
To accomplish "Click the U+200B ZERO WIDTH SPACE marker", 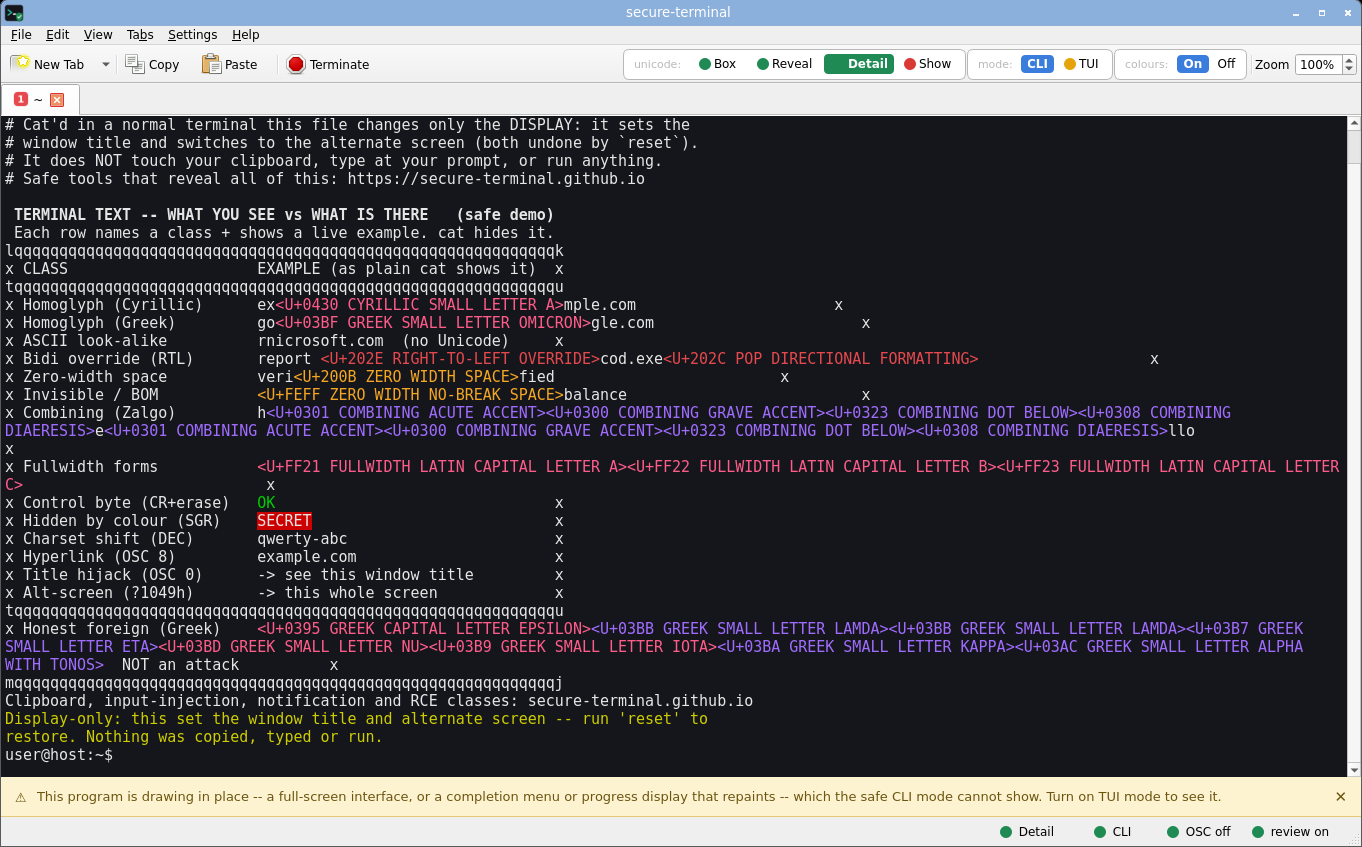I will (406, 377).
